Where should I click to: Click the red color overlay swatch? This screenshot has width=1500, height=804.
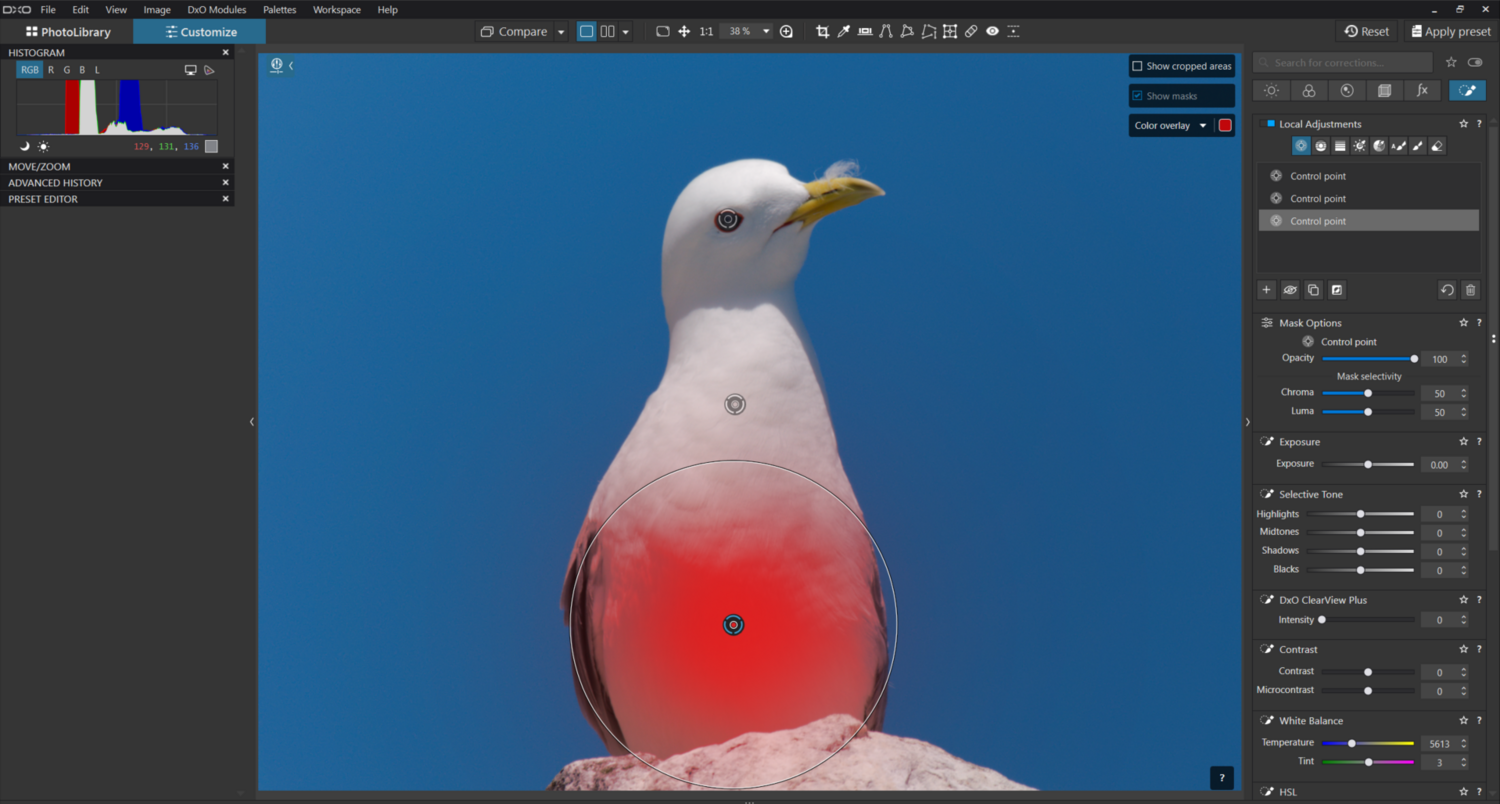tap(1225, 126)
